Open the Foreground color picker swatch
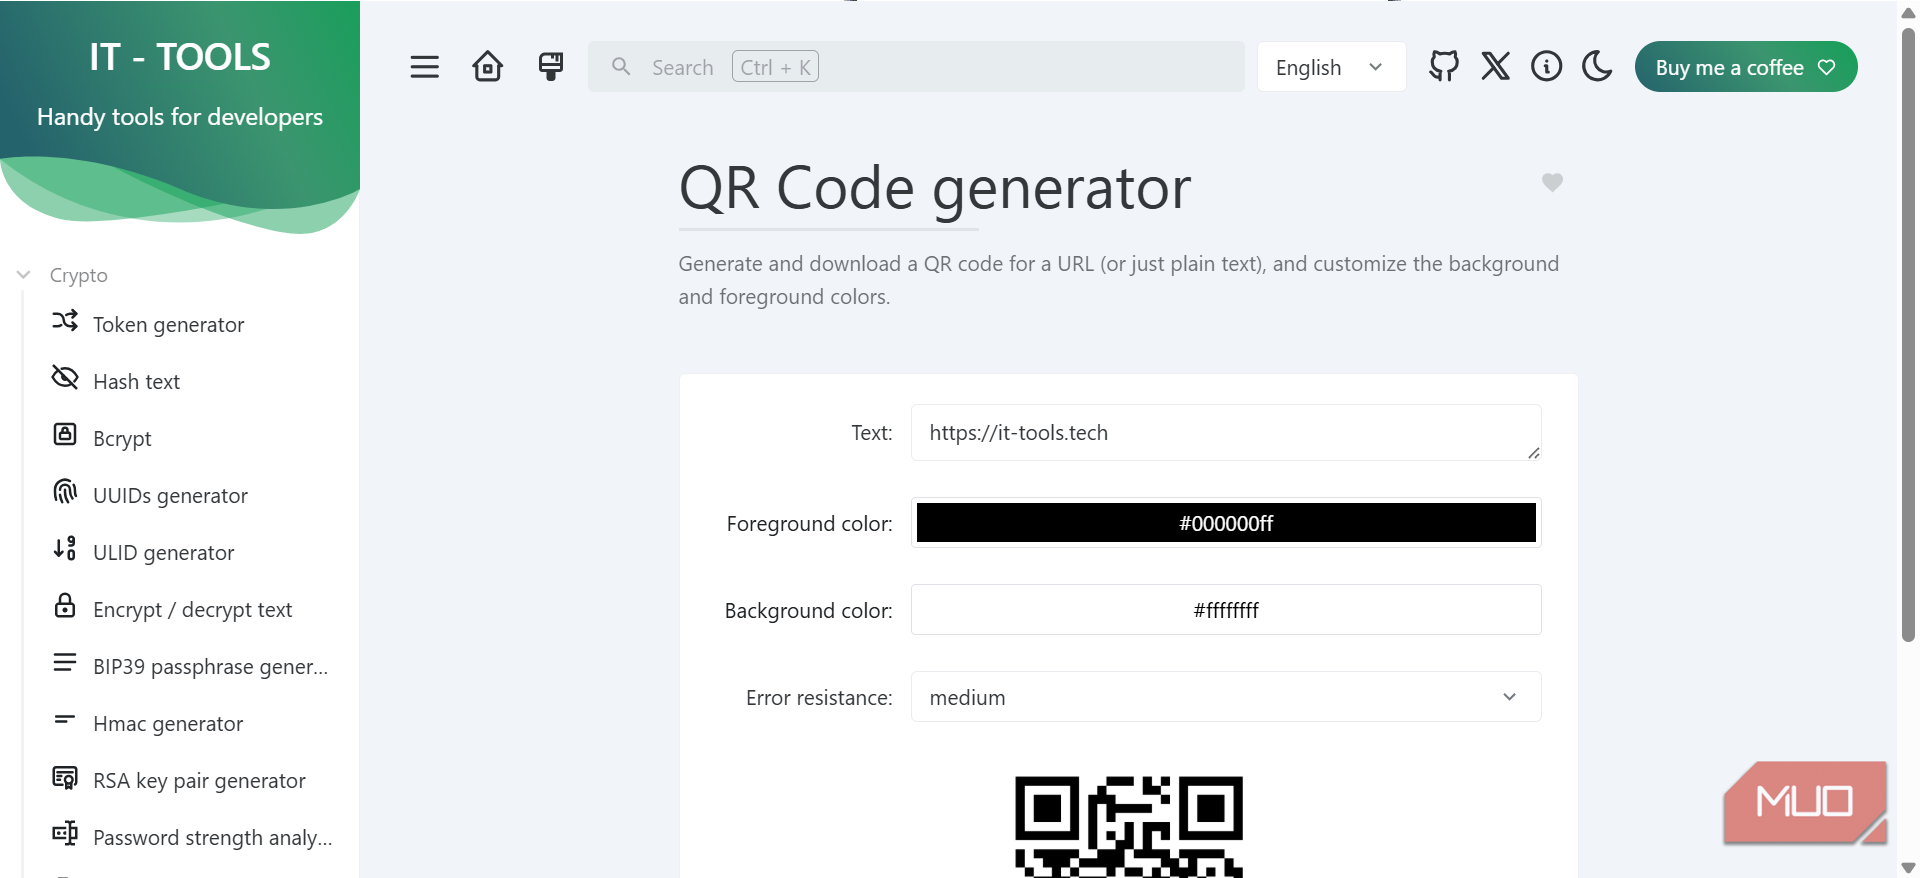Viewport: 1920px width, 878px height. click(1226, 523)
